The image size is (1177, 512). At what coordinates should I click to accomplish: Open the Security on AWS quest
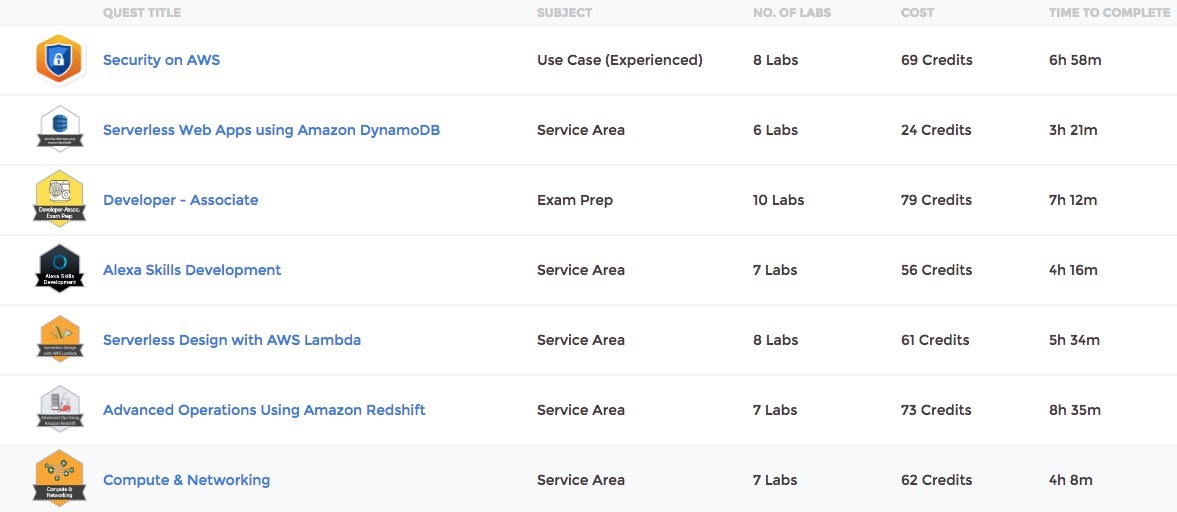(161, 60)
